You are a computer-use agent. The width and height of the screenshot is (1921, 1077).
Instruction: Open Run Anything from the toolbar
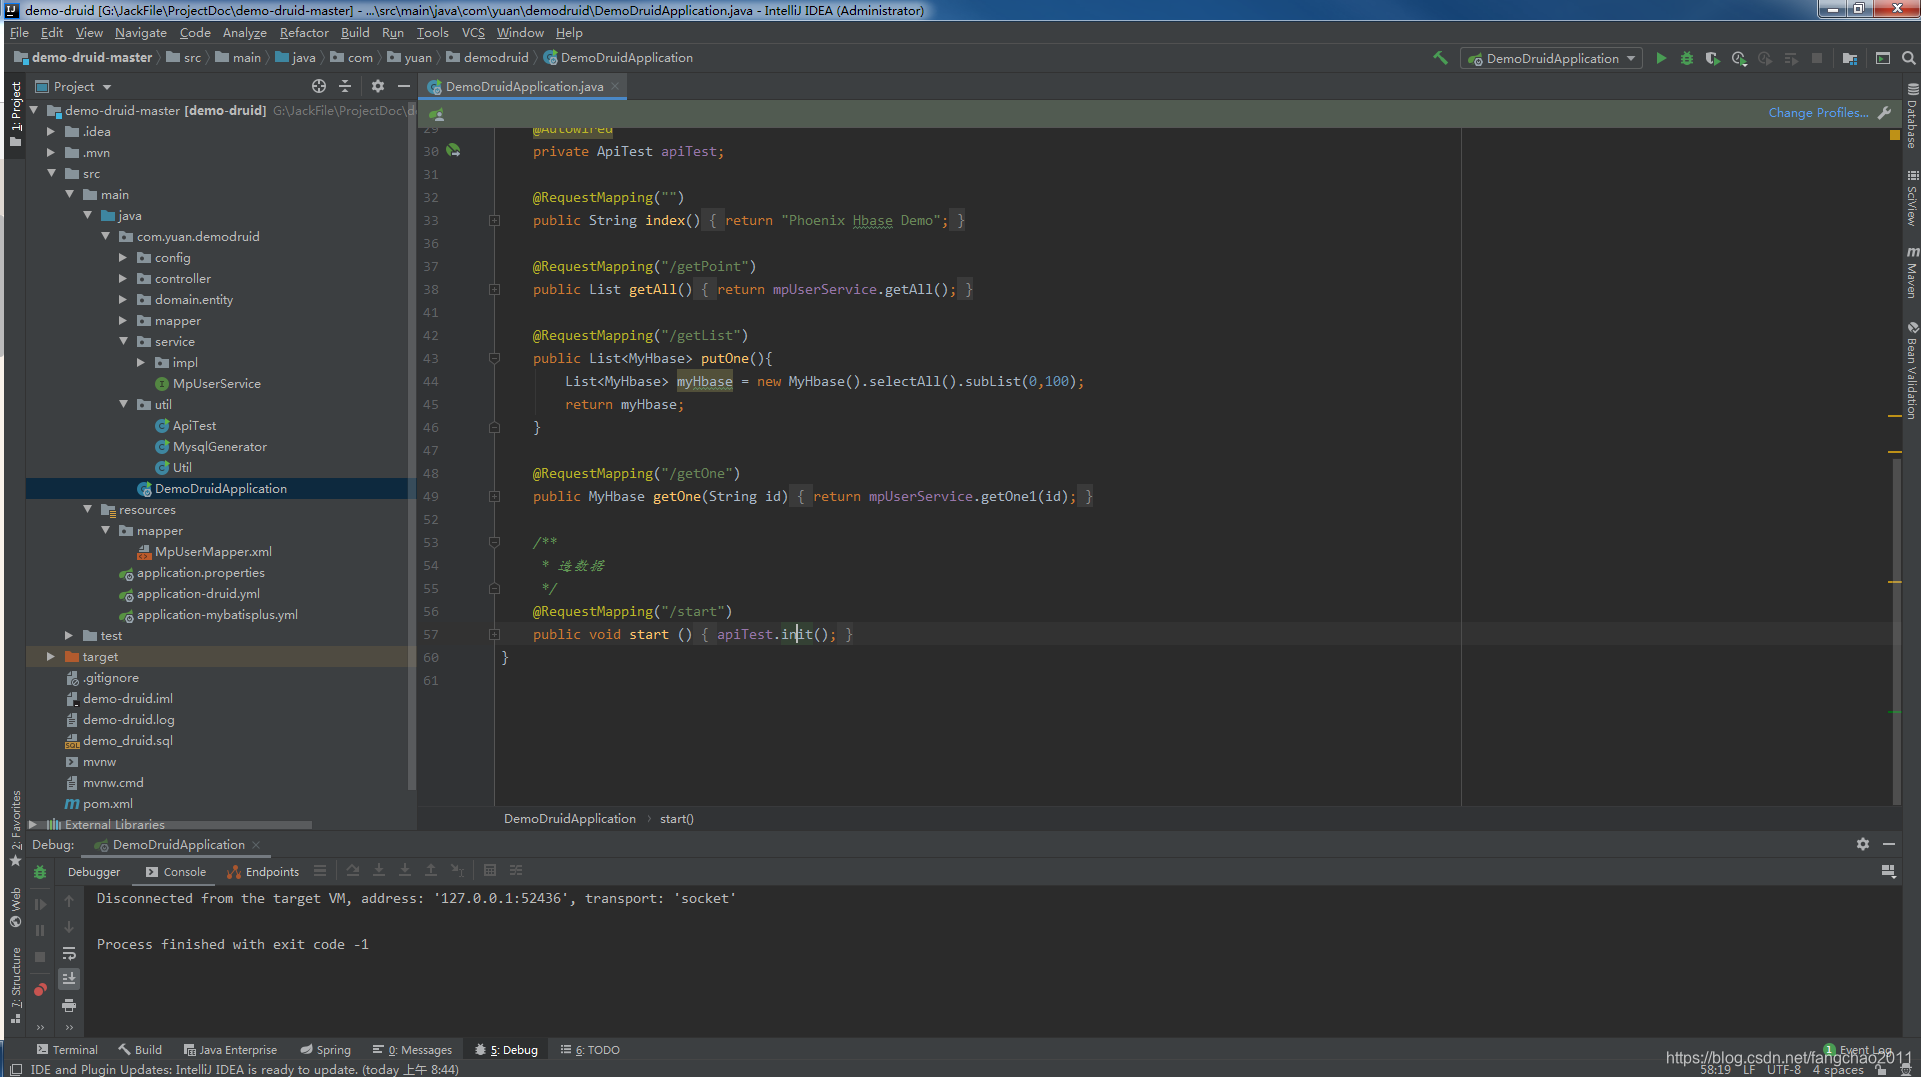[x=1883, y=58]
